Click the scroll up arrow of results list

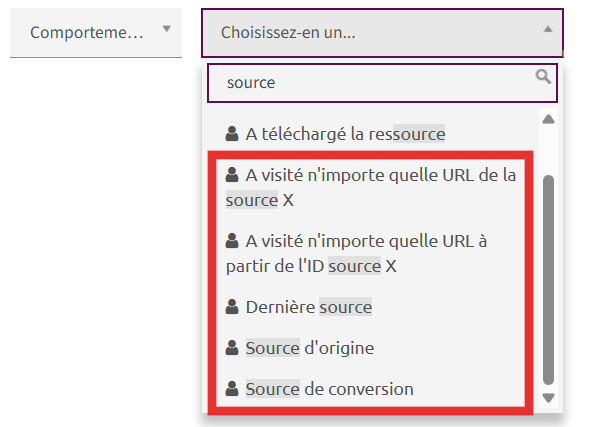pyautogui.click(x=548, y=119)
